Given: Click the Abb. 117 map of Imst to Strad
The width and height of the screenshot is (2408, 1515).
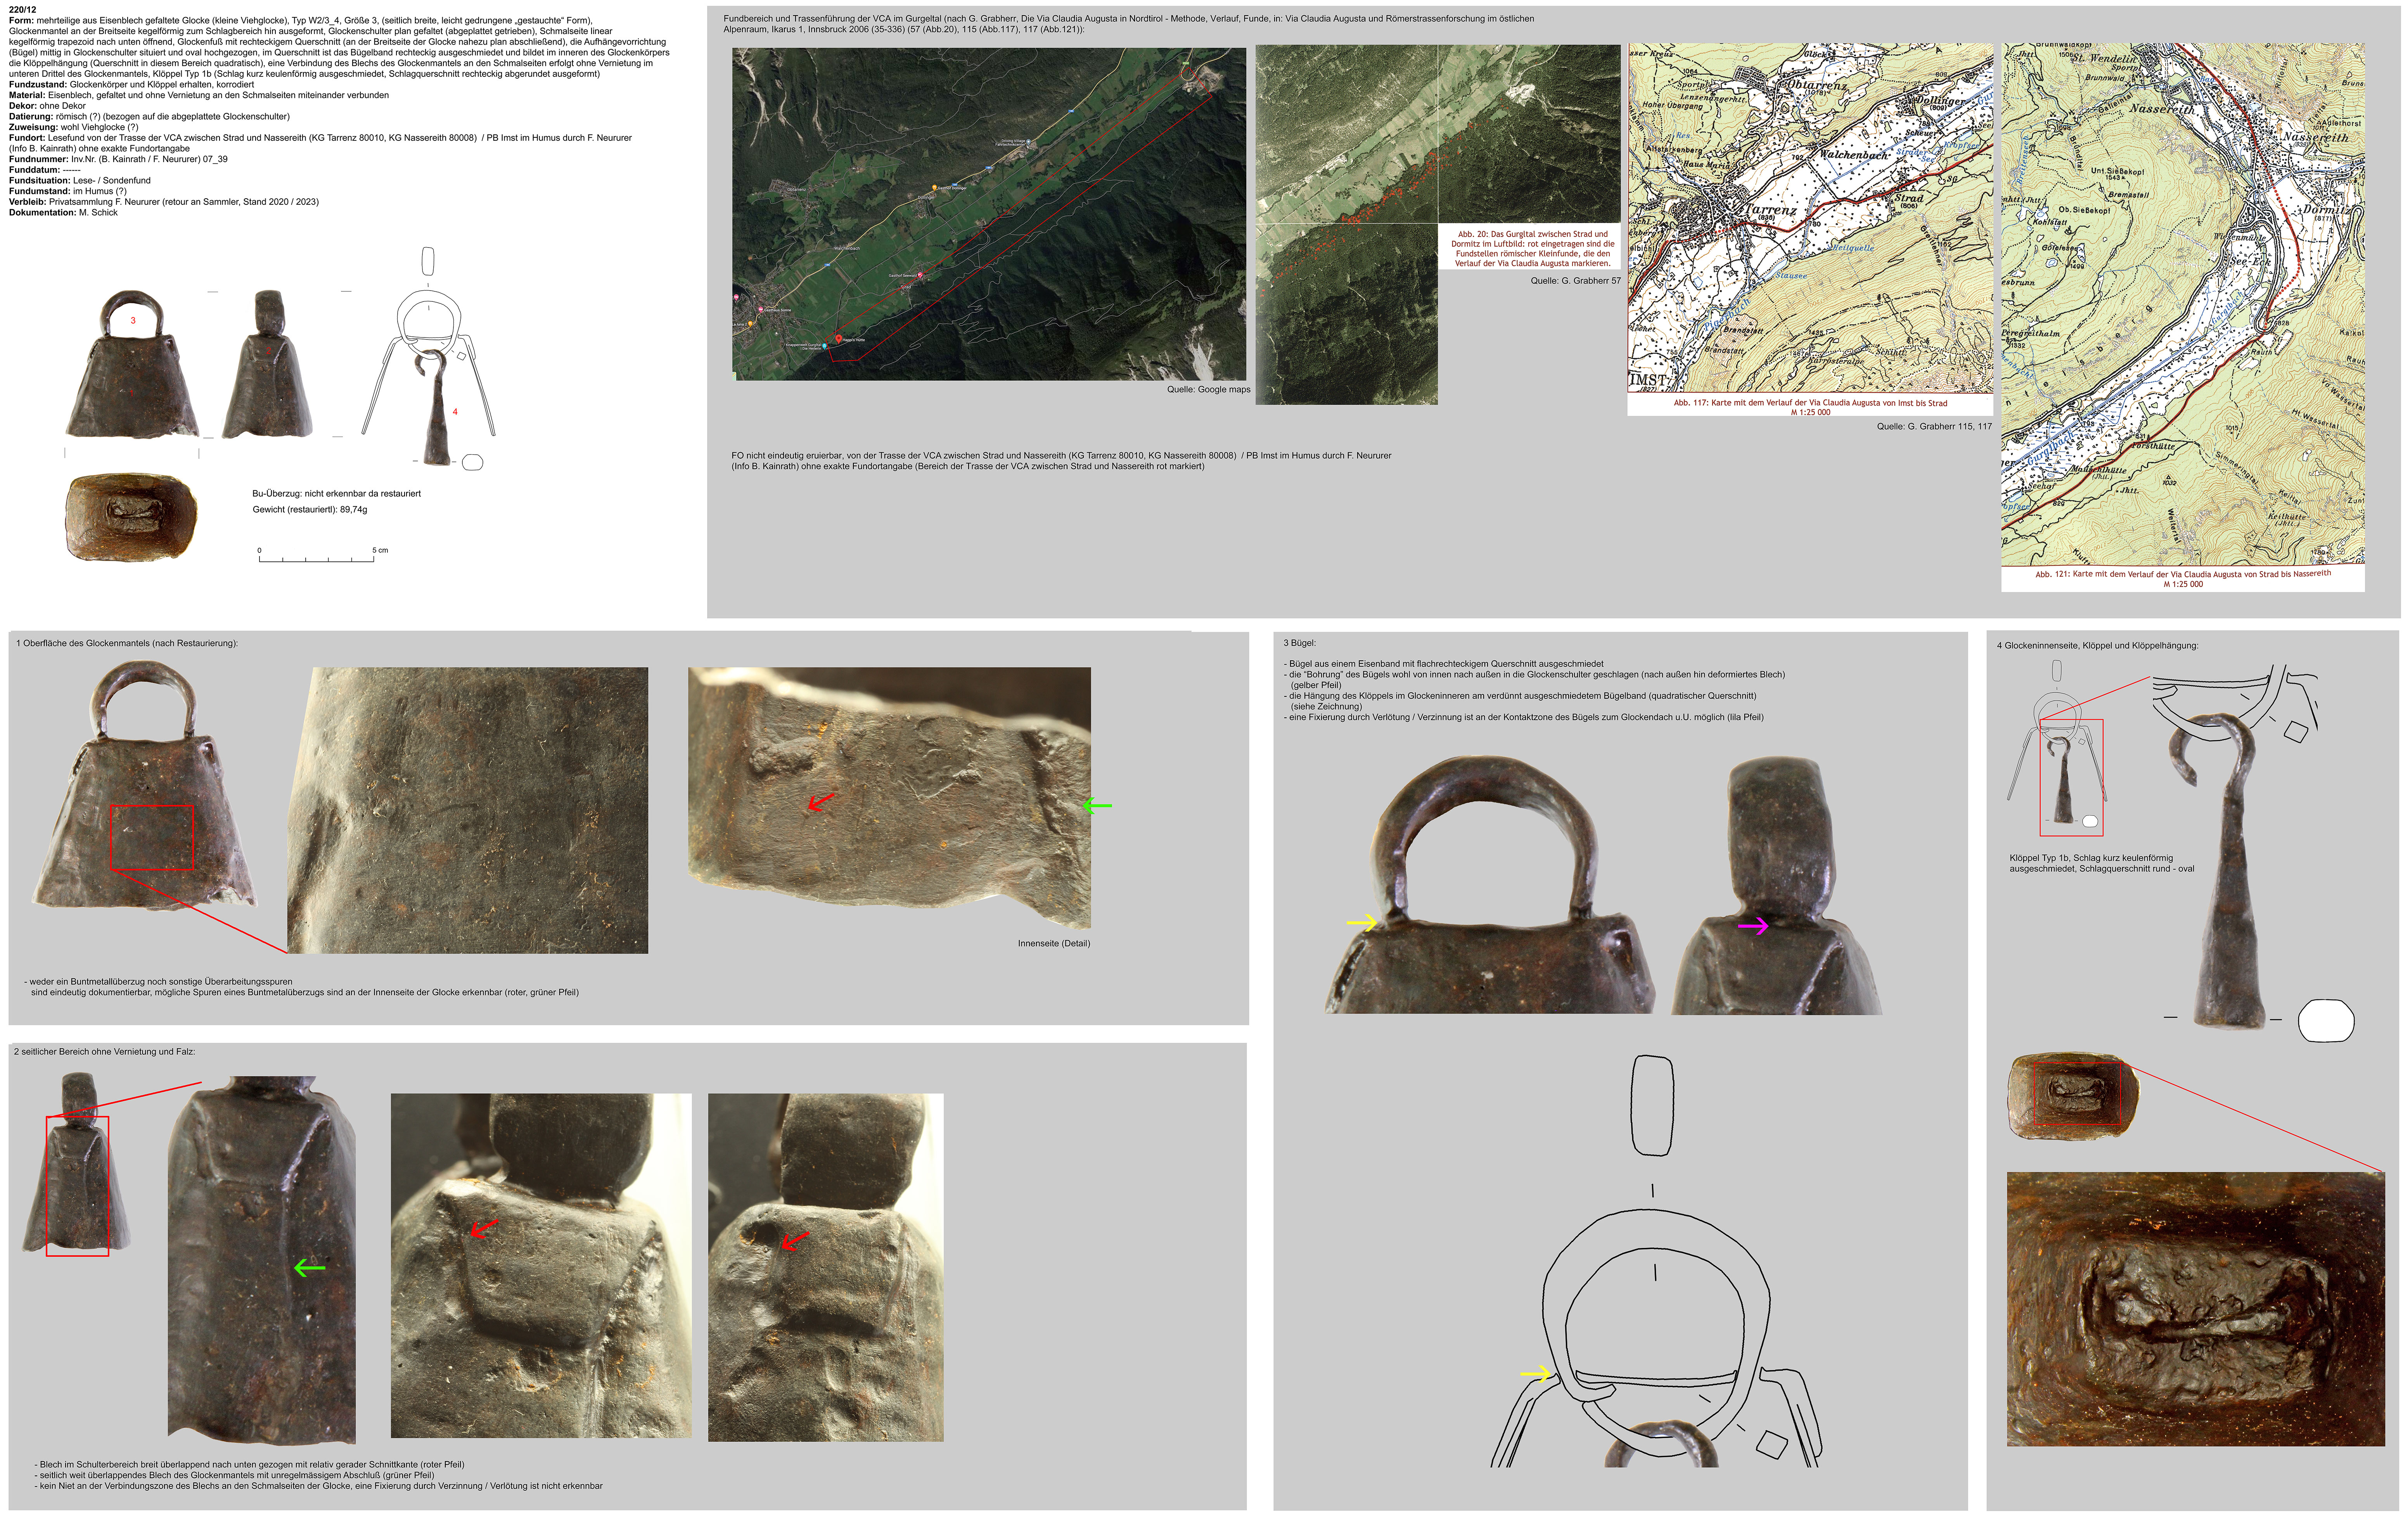Looking at the screenshot, I should coord(1810,218).
